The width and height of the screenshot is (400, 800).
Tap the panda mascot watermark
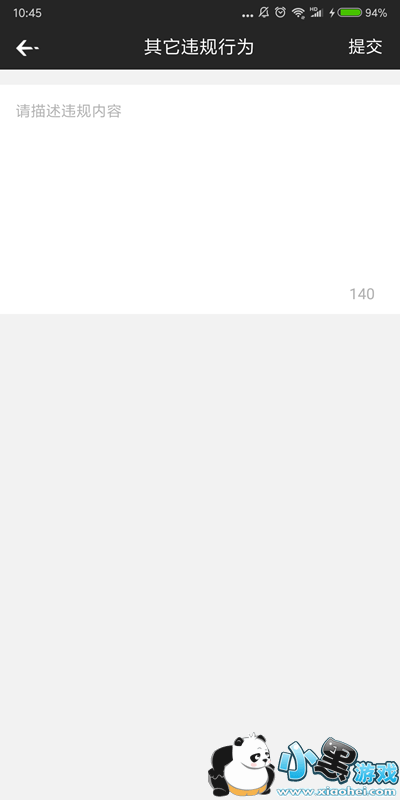click(x=241, y=764)
